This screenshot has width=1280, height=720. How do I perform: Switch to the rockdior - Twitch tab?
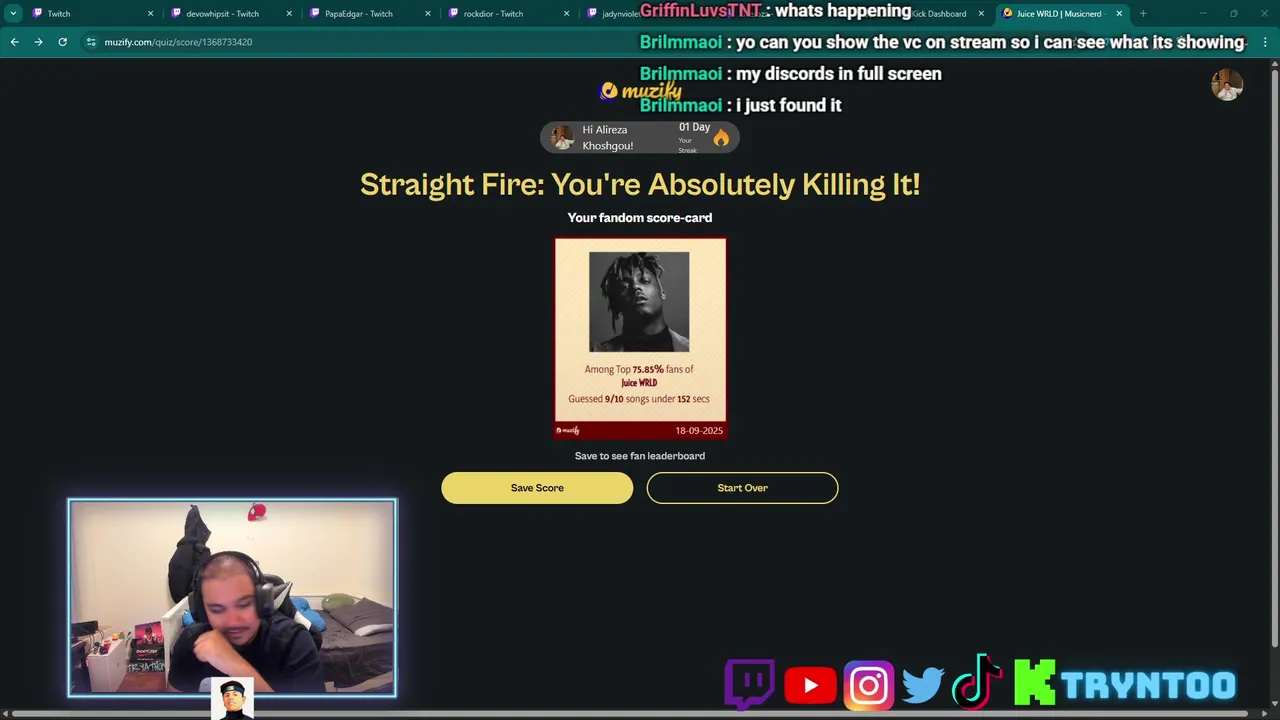506,14
